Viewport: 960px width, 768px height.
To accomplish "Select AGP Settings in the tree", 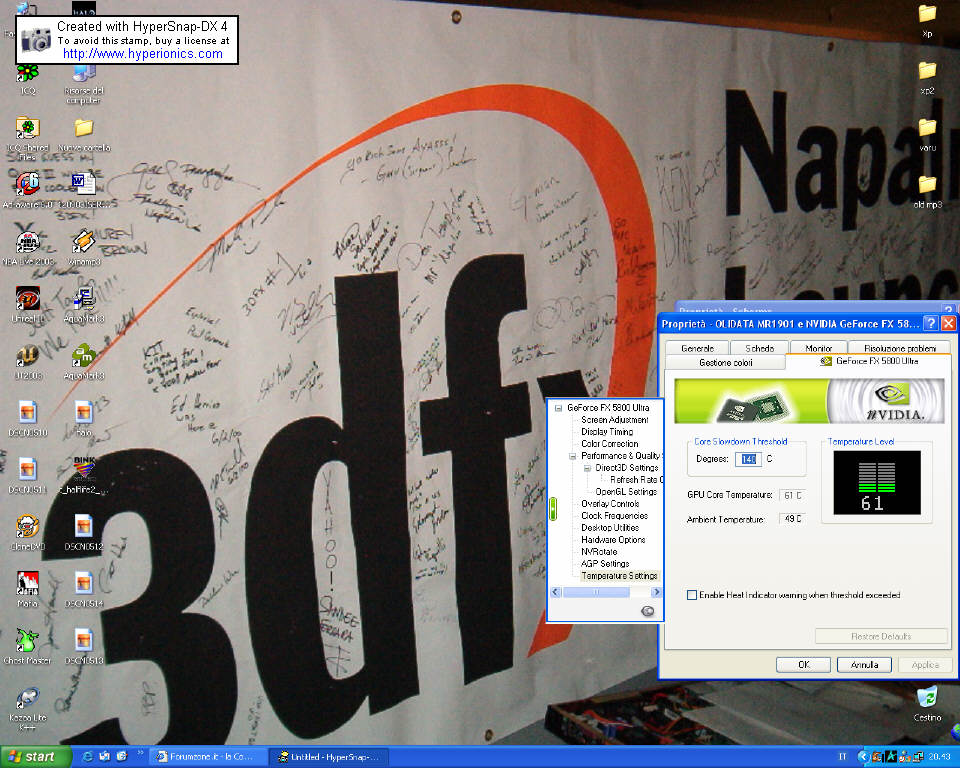I will 605,564.
